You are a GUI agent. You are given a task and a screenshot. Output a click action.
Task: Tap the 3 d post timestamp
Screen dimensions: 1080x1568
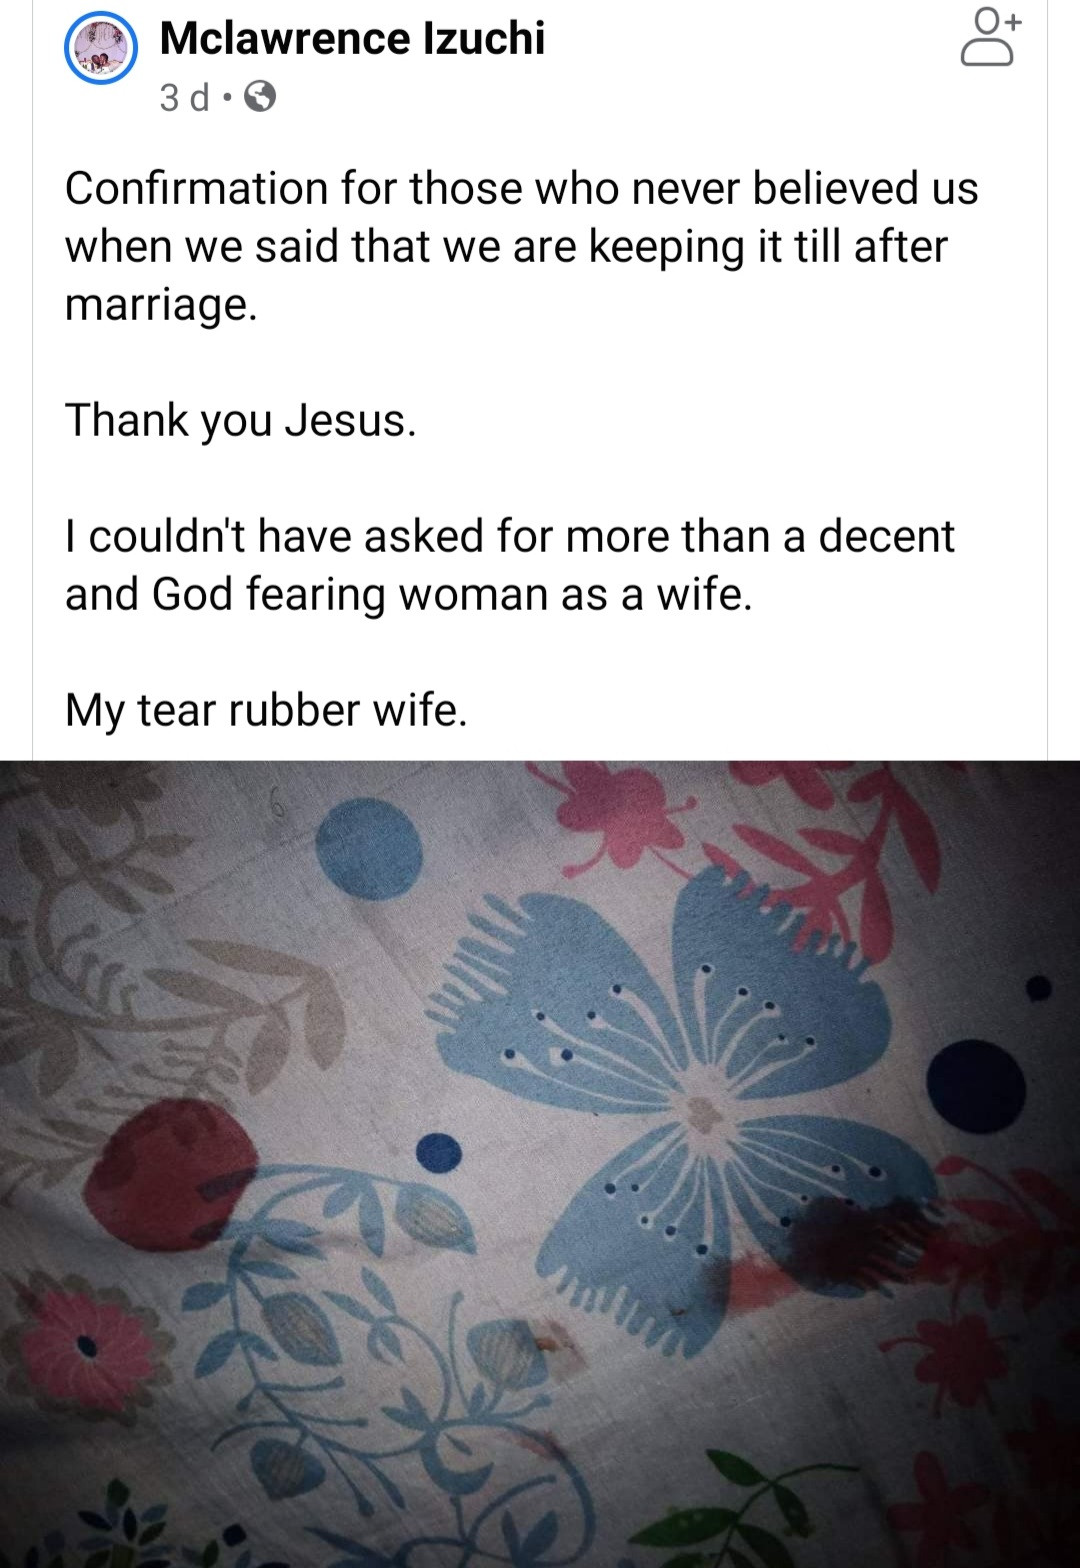[x=185, y=97]
